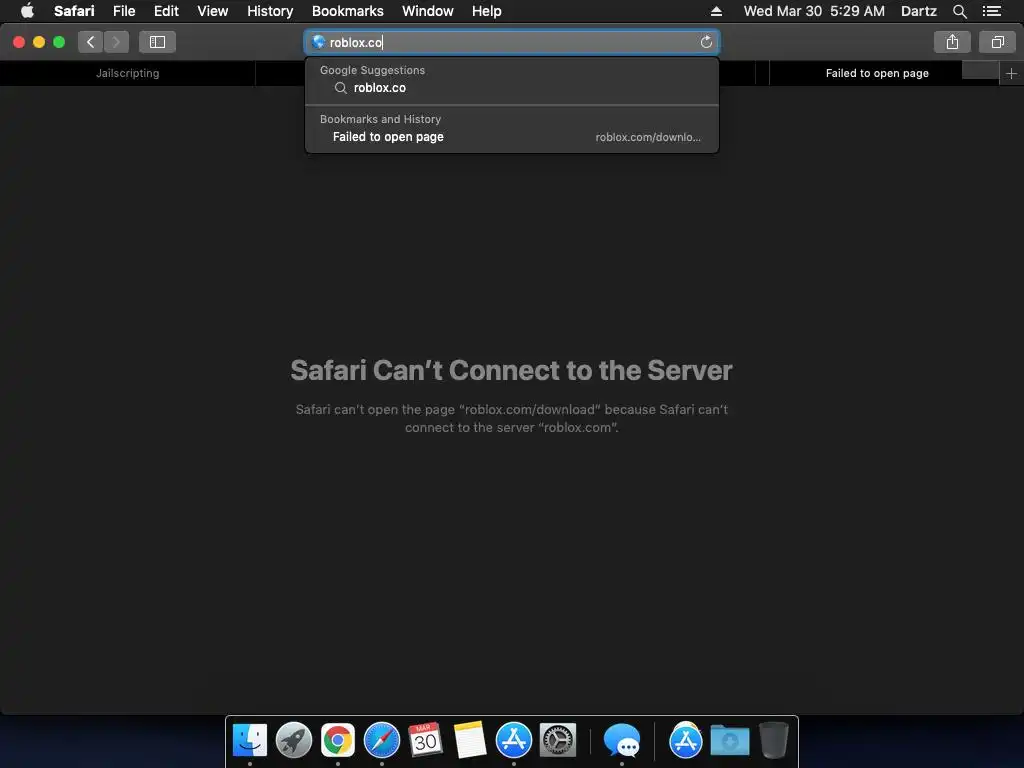
Task: Open the chat bubbles app in Dock
Action: pyautogui.click(x=622, y=740)
